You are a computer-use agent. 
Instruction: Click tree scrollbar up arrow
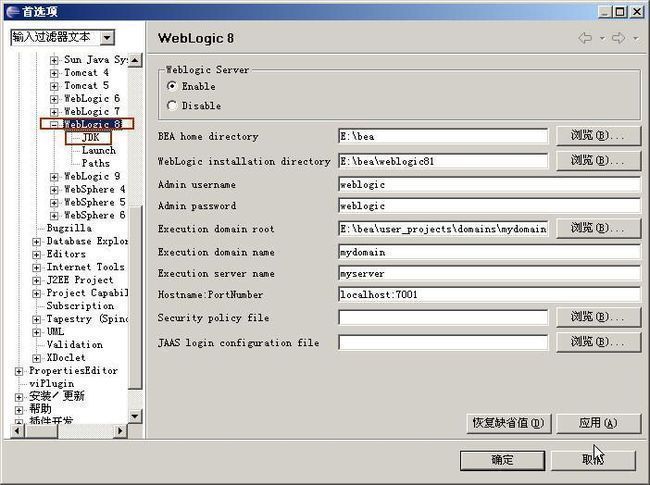tap(135, 60)
